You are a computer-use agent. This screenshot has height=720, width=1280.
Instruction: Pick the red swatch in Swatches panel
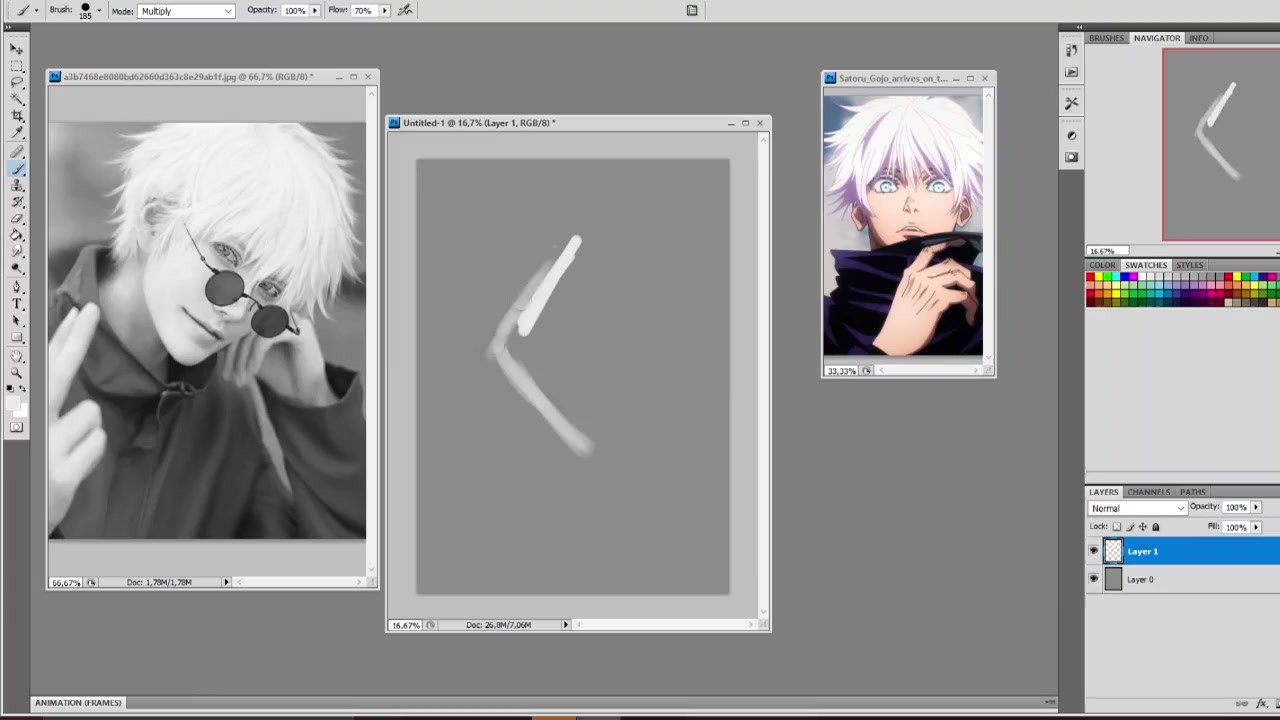1092,277
